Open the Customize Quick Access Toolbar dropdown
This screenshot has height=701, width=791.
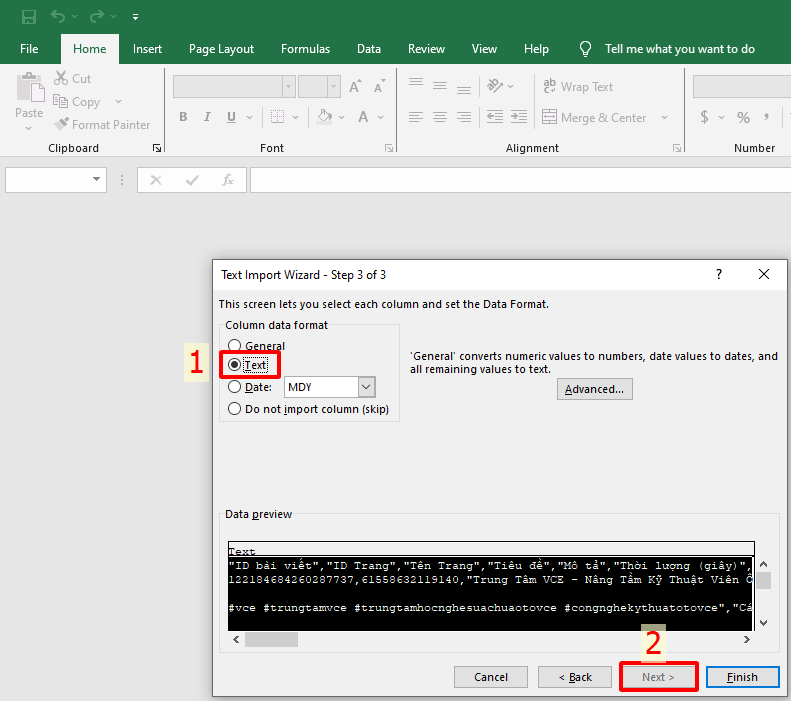tap(135, 17)
